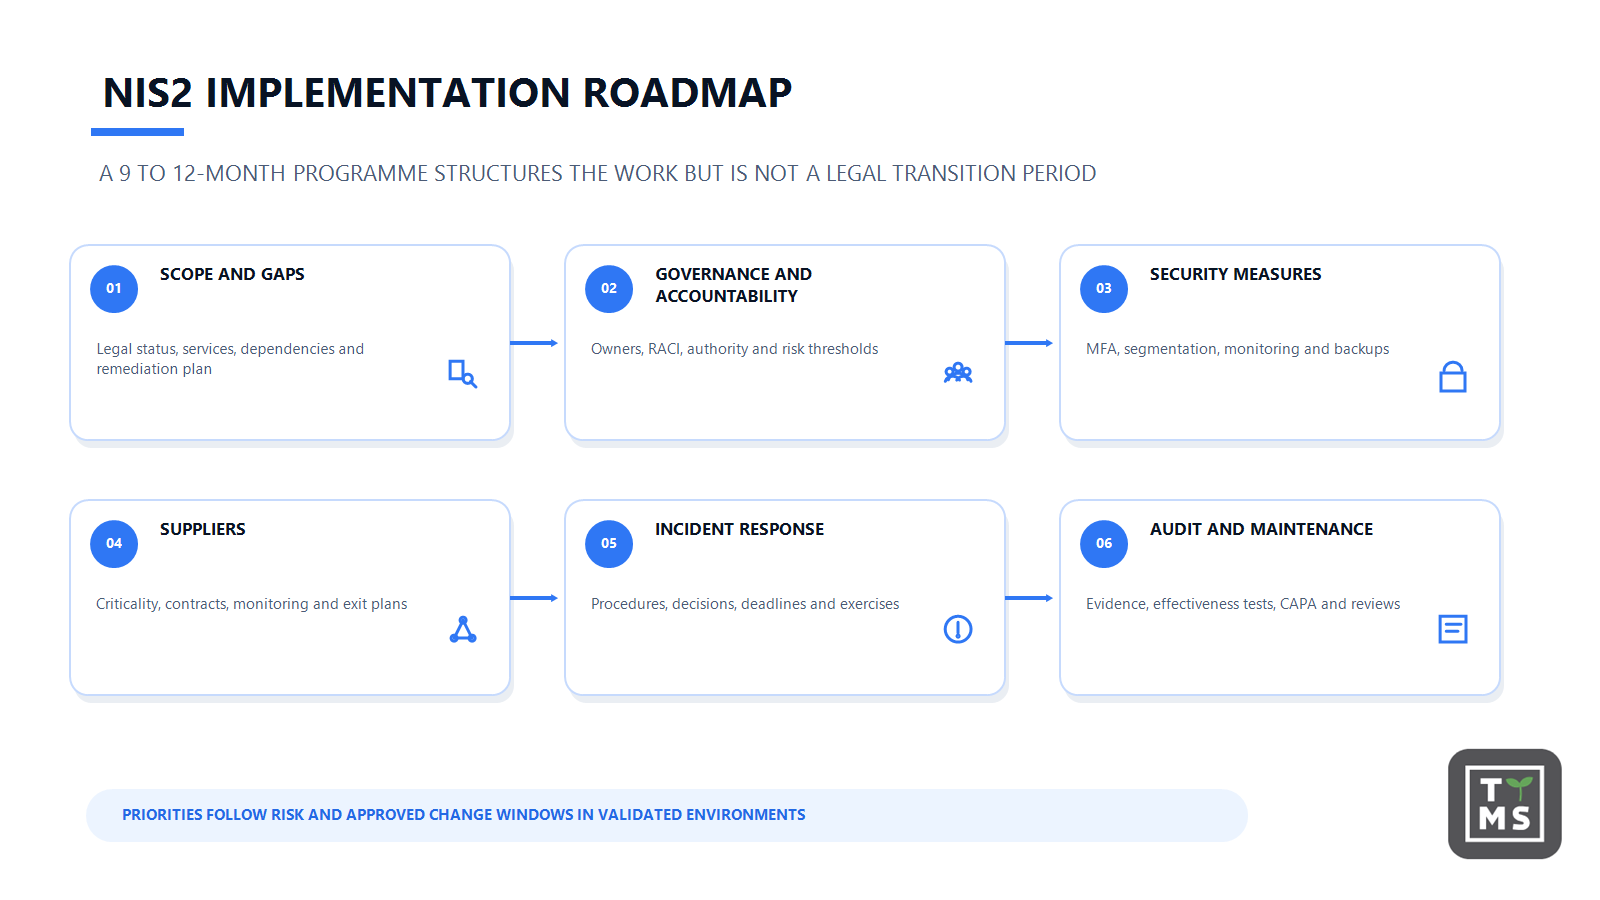Click 'Criticality, contracts, monitoring and exit plans' text
The width and height of the screenshot is (1600, 900).
pyautogui.click(x=251, y=604)
